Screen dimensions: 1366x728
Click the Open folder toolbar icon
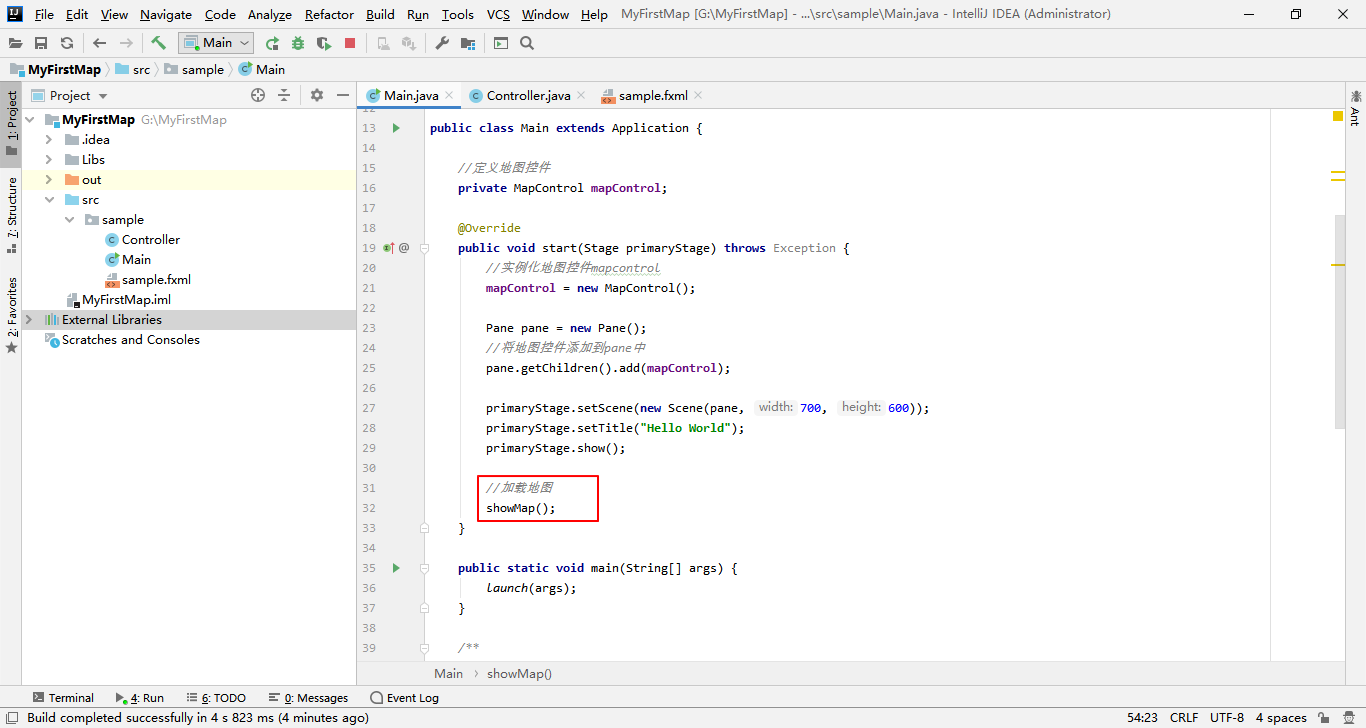(16, 43)
